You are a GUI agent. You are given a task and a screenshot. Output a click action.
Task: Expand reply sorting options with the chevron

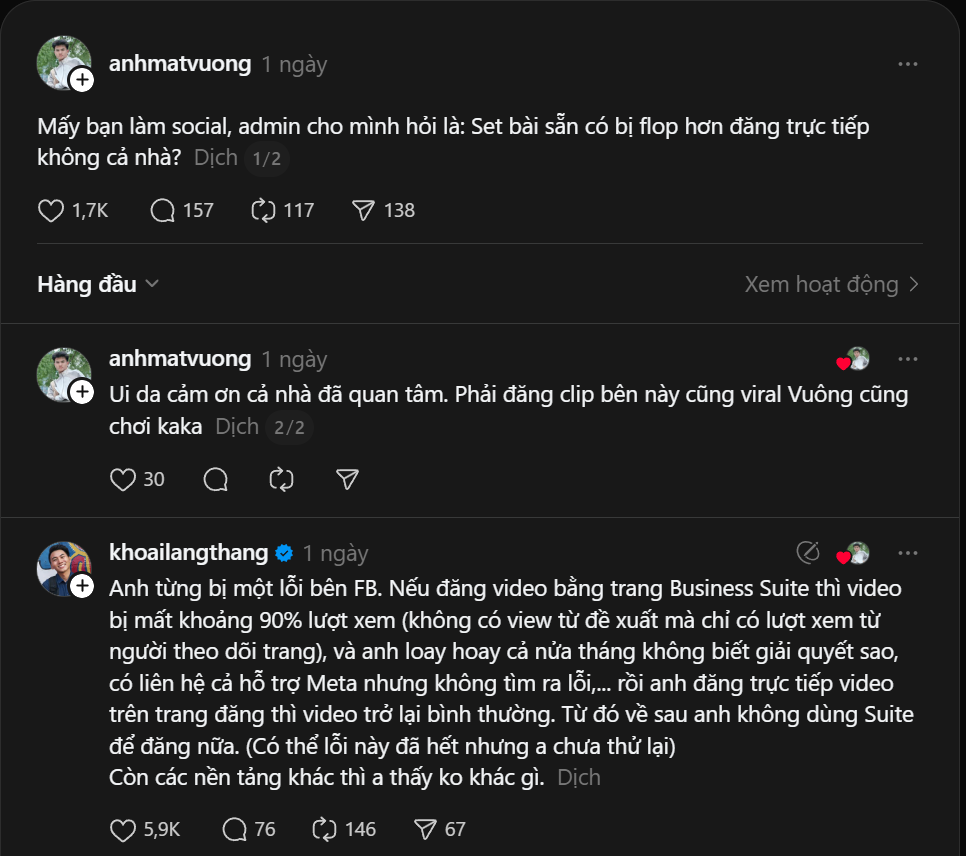pos(154,284)
